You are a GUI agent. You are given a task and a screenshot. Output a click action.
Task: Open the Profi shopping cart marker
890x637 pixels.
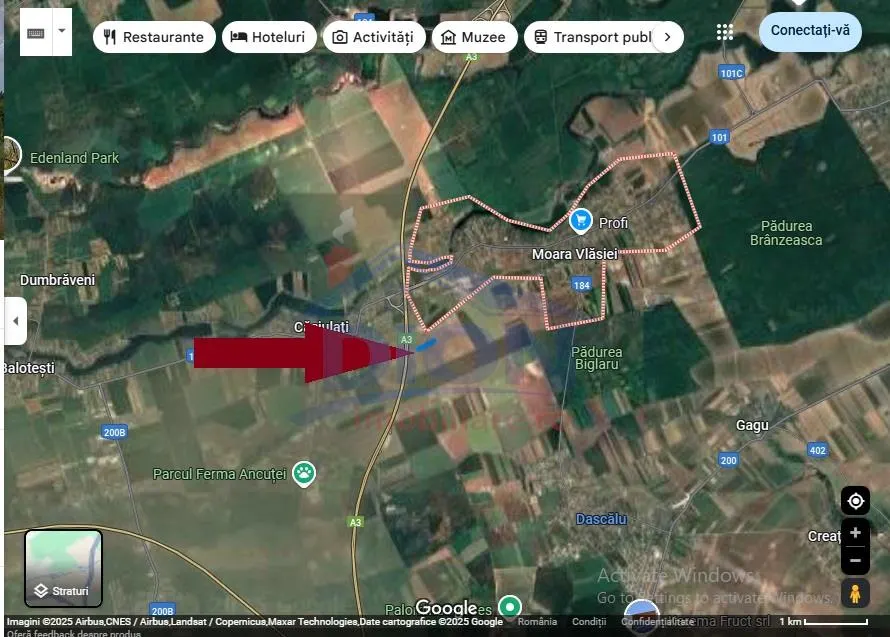[580, 221]
